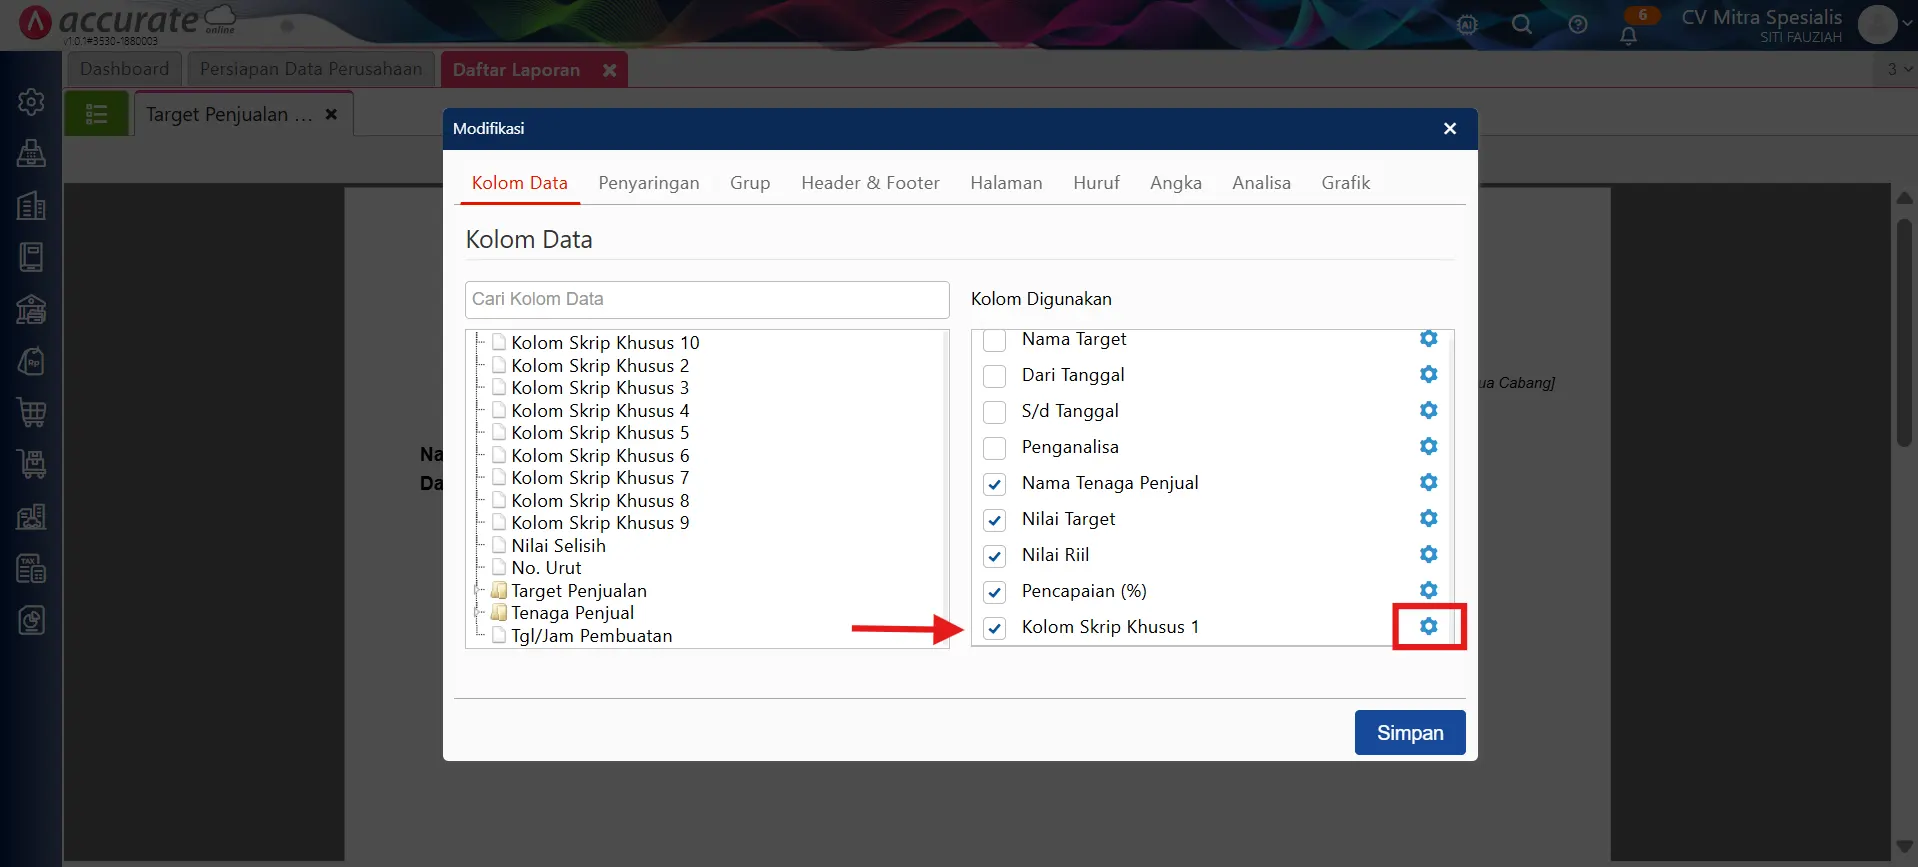Switch to the Penyaringan tab
Image resolution: width=1918 pixels, height=867 pixels.
pyautogui.click(x=649, y=183)
